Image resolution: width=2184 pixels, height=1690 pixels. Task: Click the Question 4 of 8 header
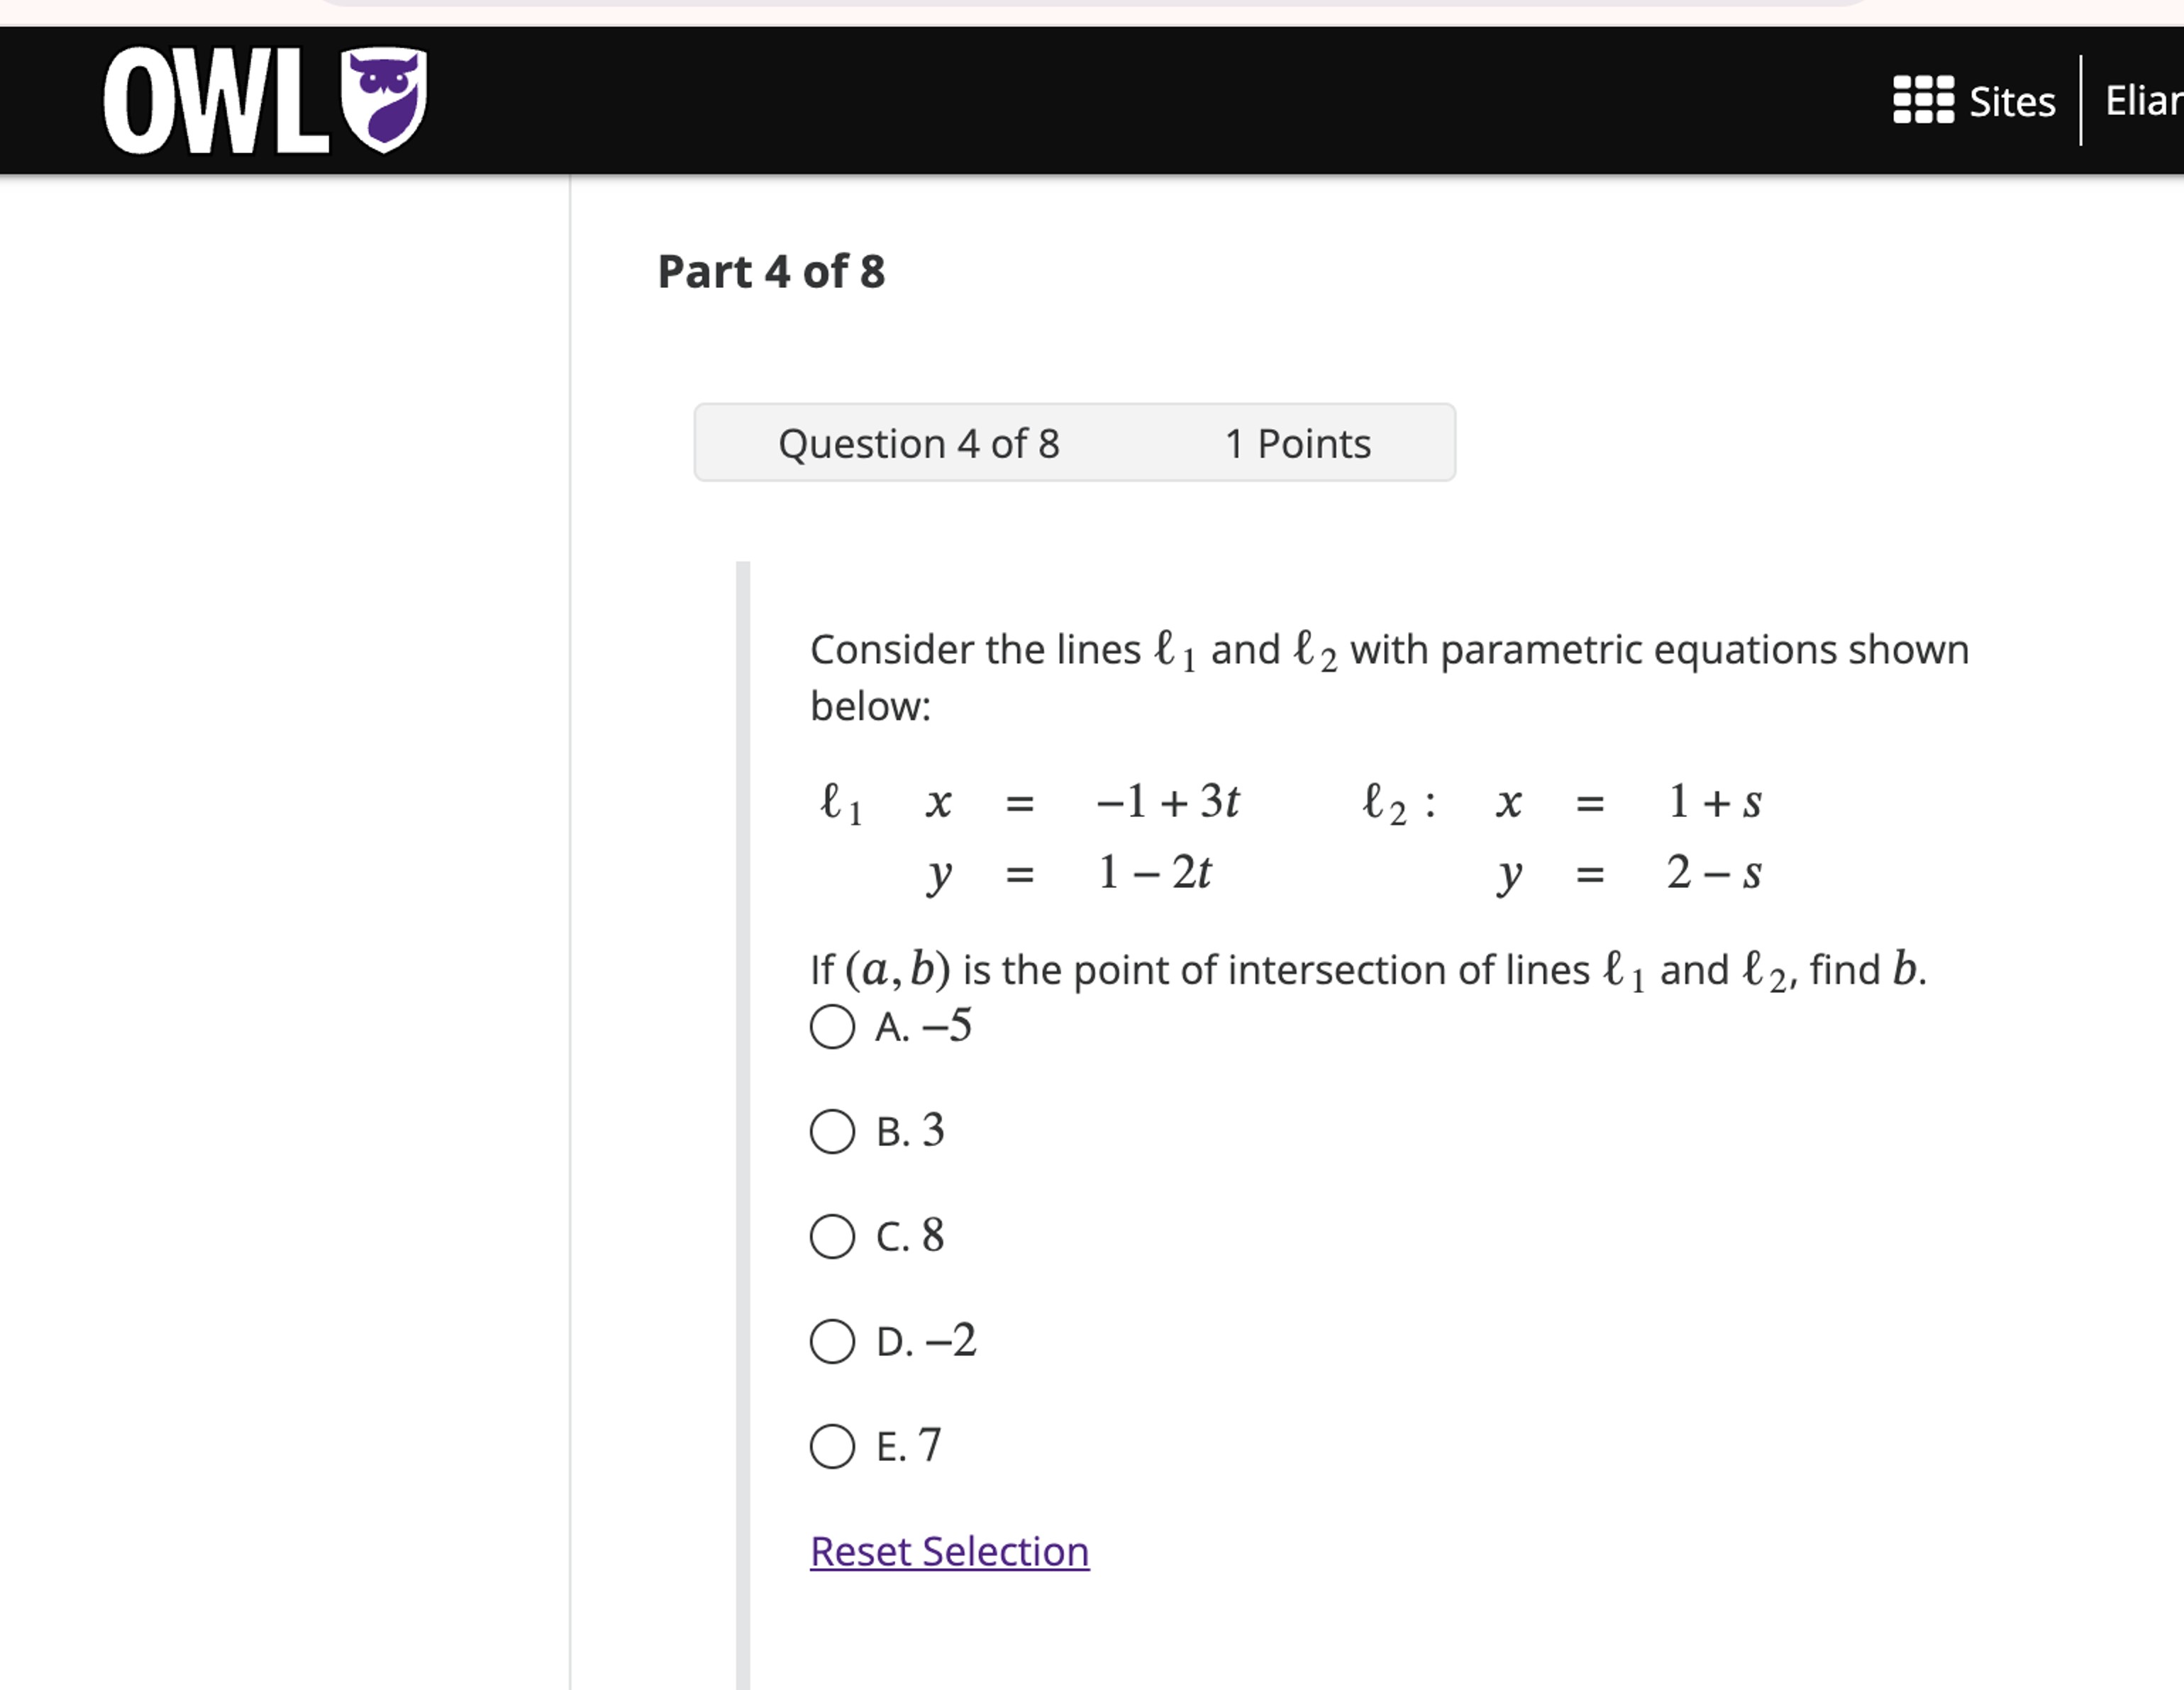click(x=919, y=443)
